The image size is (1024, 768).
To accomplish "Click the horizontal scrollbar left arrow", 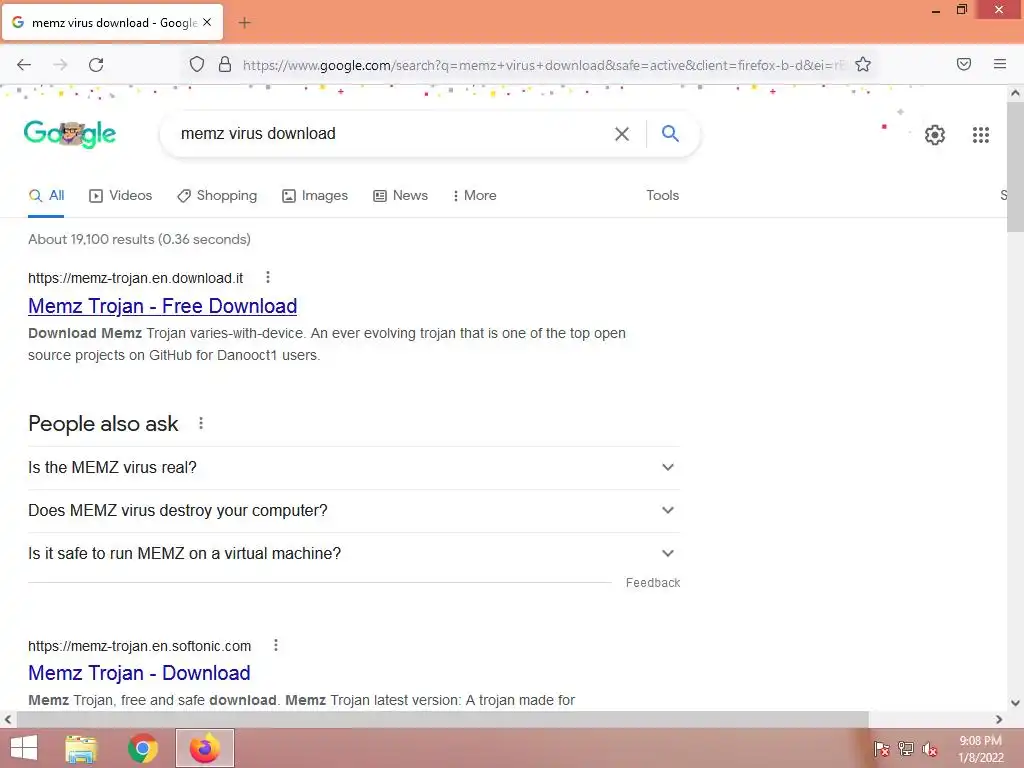I will (x=8, y=720).
